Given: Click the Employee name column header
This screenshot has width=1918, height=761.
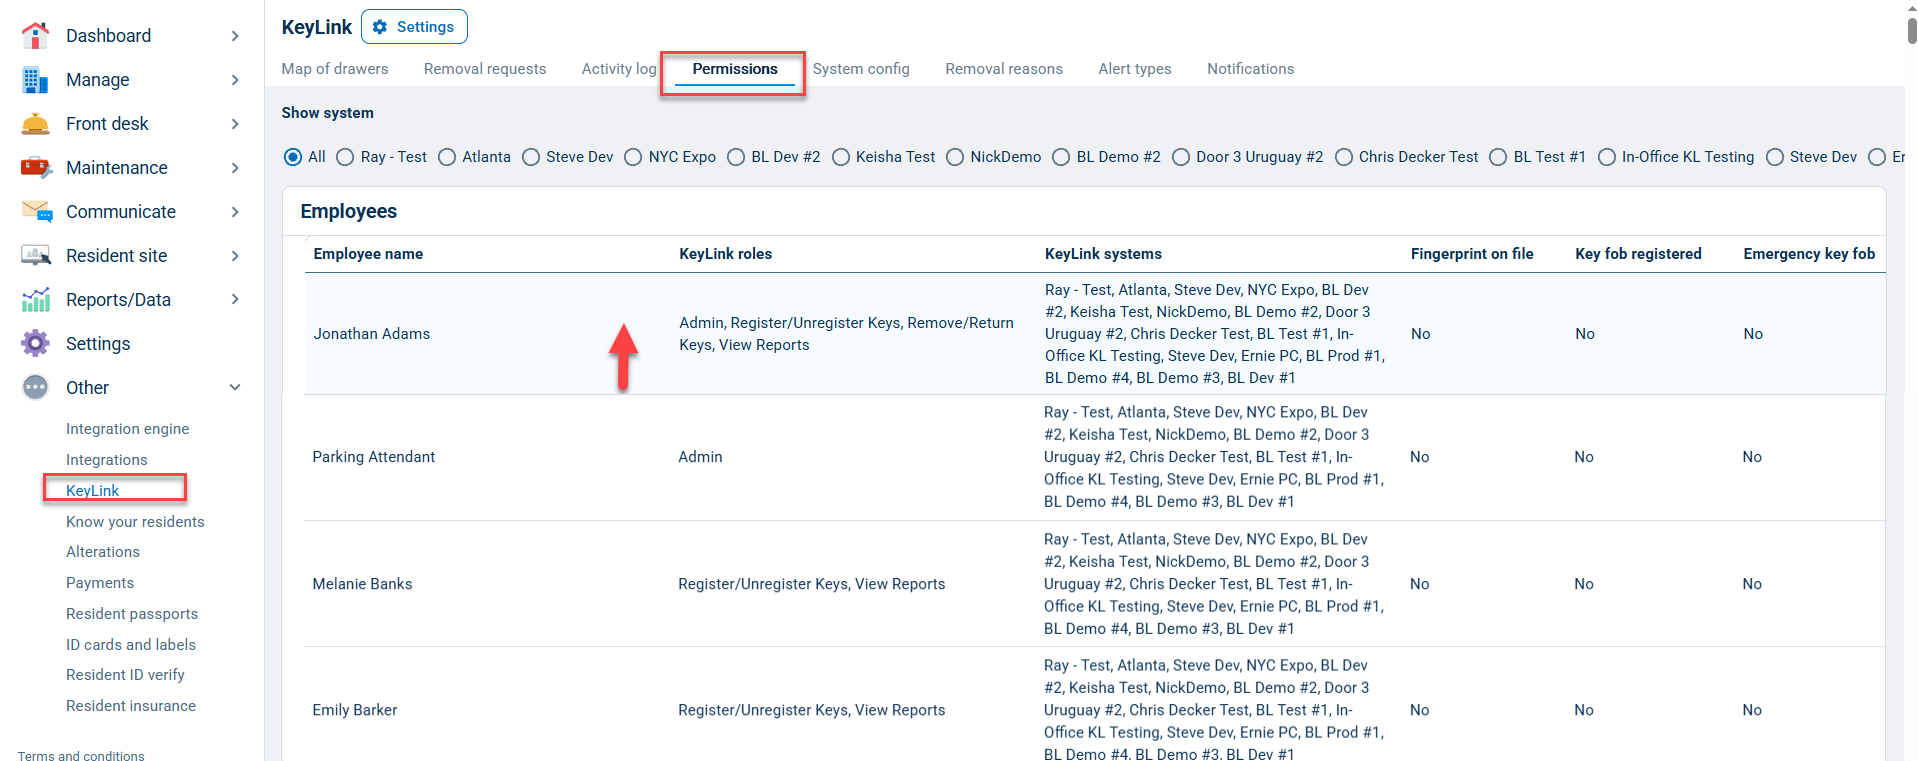Looking at the screenshot, I should (368, 254).
